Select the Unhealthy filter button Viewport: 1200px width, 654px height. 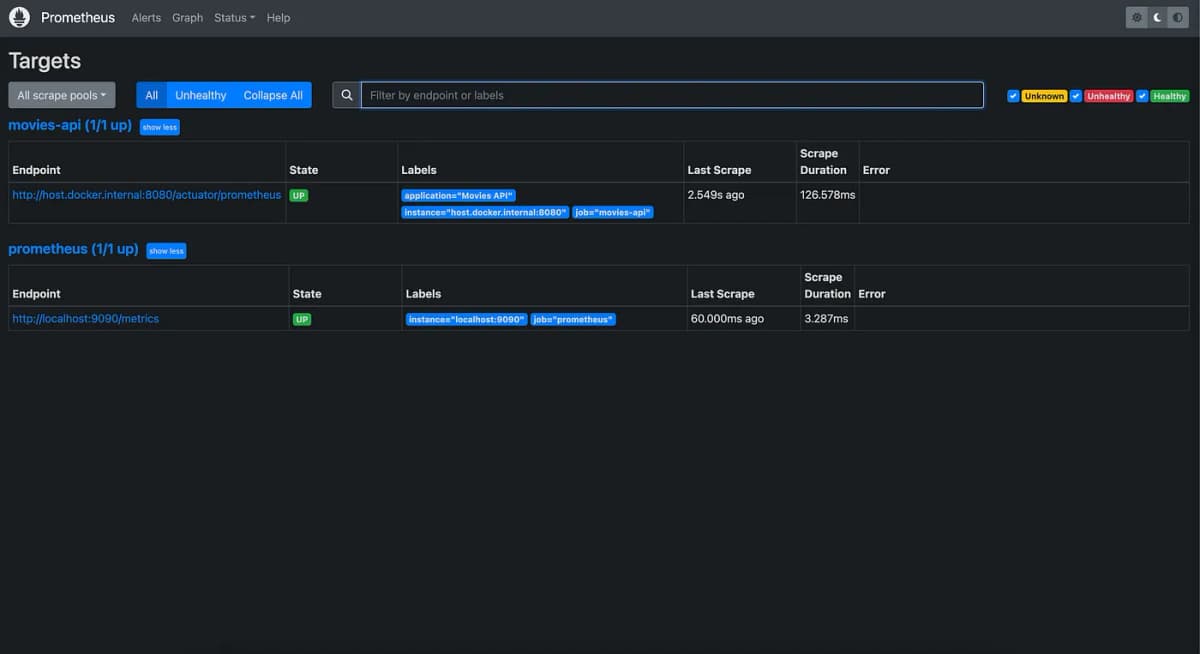tap(201, 95)
